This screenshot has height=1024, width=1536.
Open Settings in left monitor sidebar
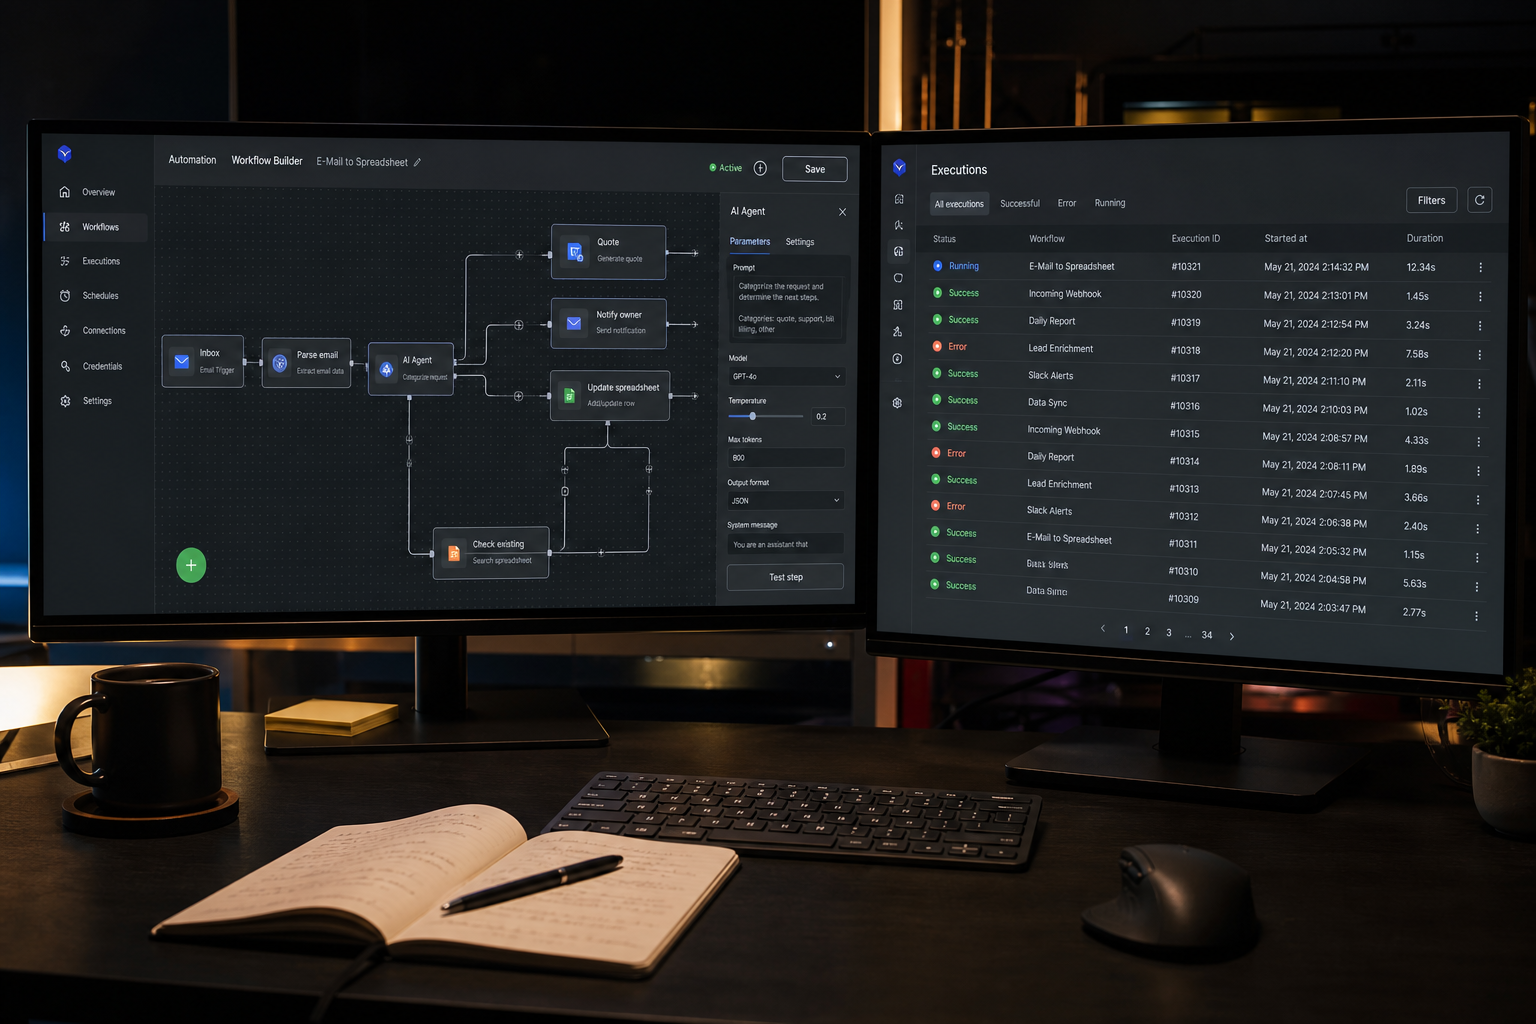(x=96, y=401)
